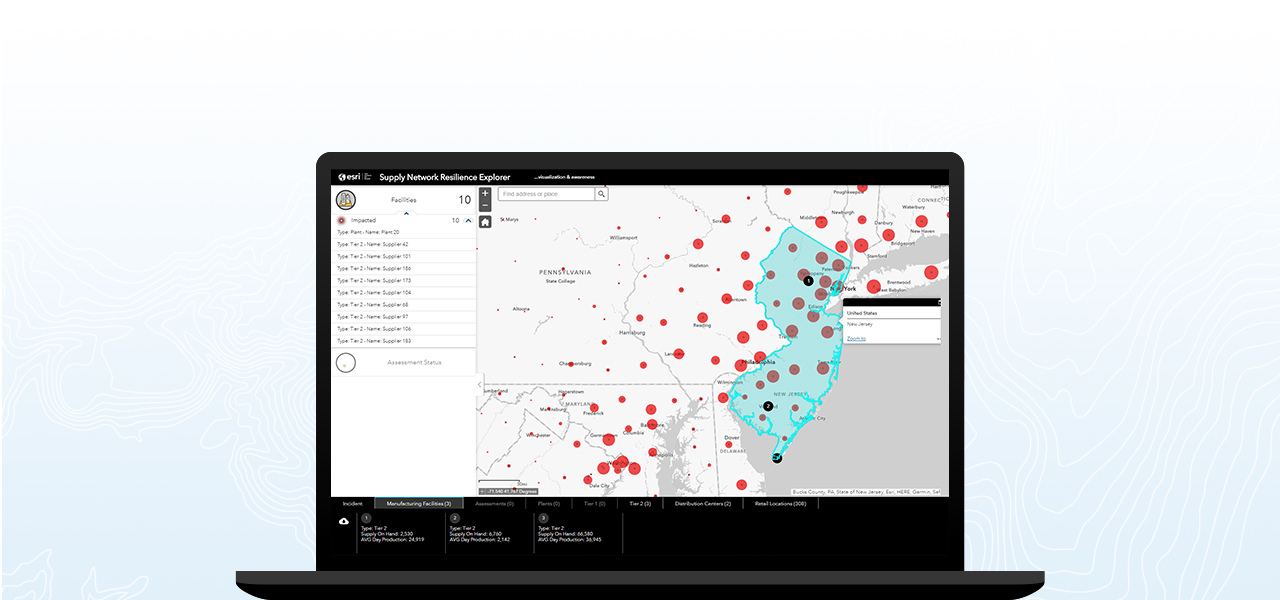
Task: Click the Assessment Status label
Action: click(x=414, y=362)
